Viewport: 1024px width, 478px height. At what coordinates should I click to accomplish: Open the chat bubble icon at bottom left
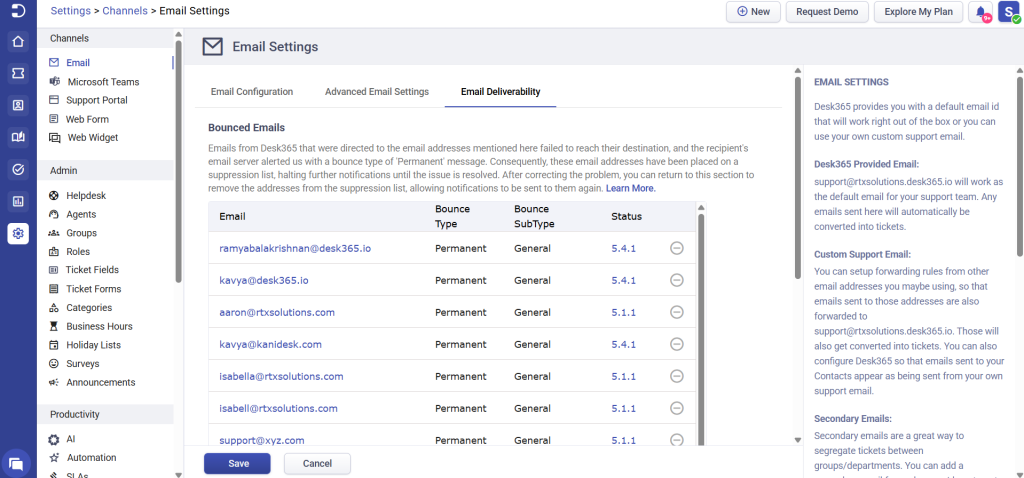(x=17, y=464)
